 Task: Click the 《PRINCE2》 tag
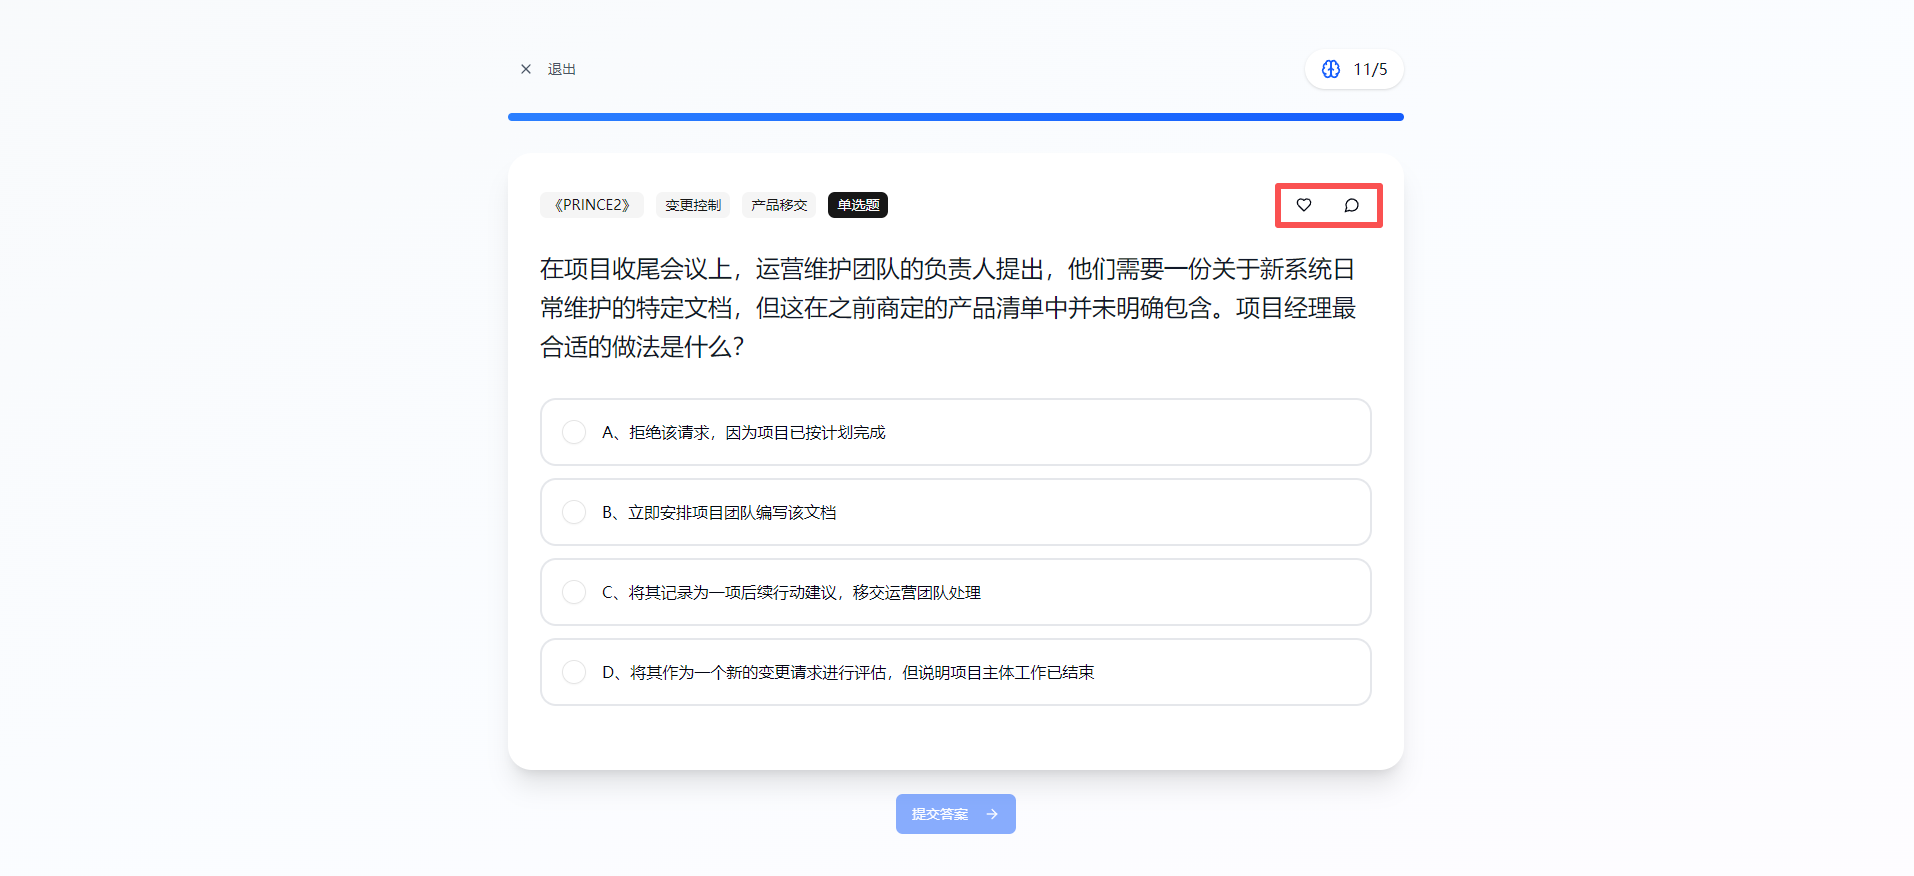(592, 205)
